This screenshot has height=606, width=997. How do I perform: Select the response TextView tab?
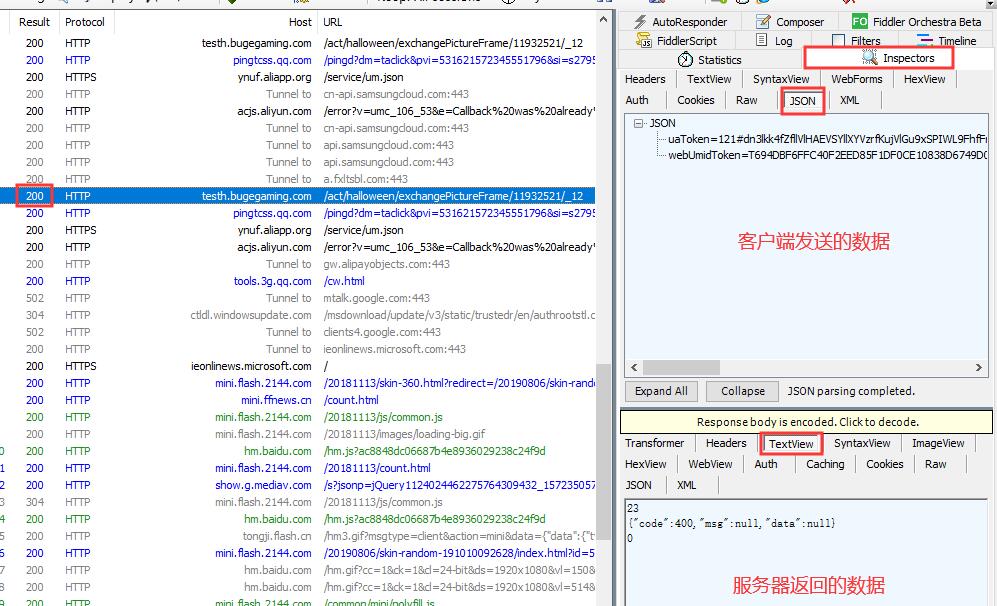click(791, 444)
